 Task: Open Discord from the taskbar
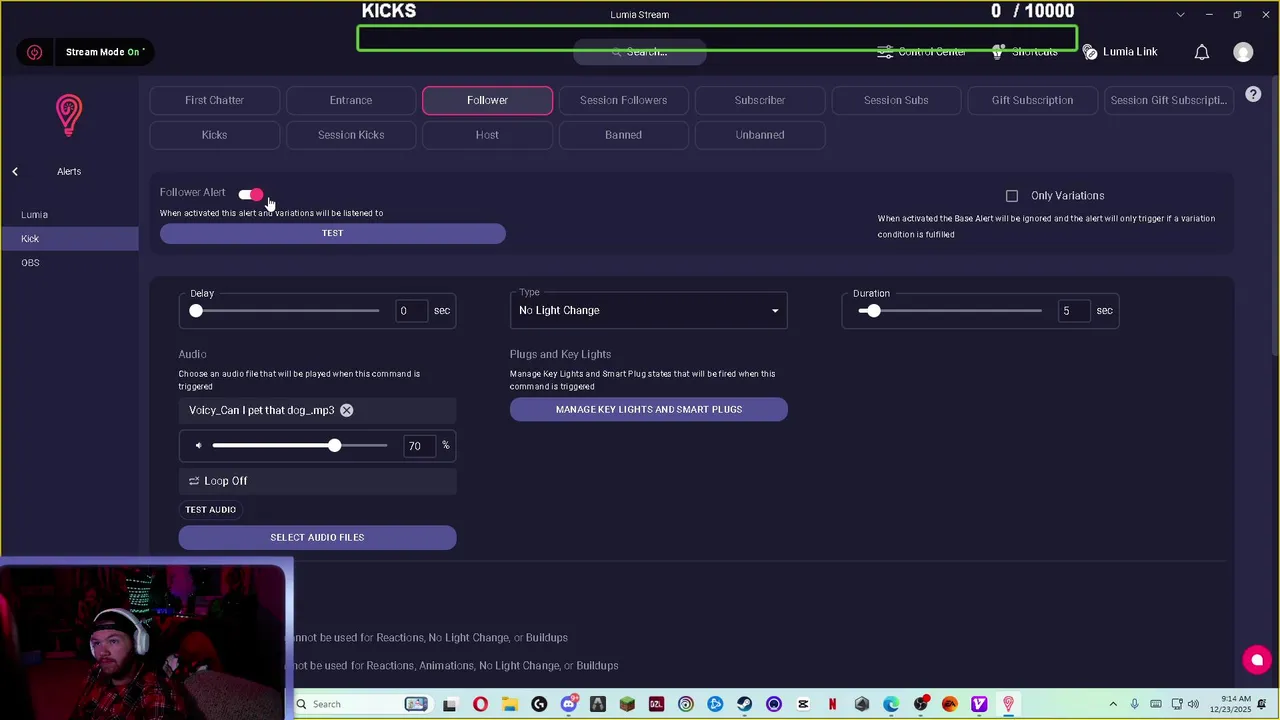569,704
